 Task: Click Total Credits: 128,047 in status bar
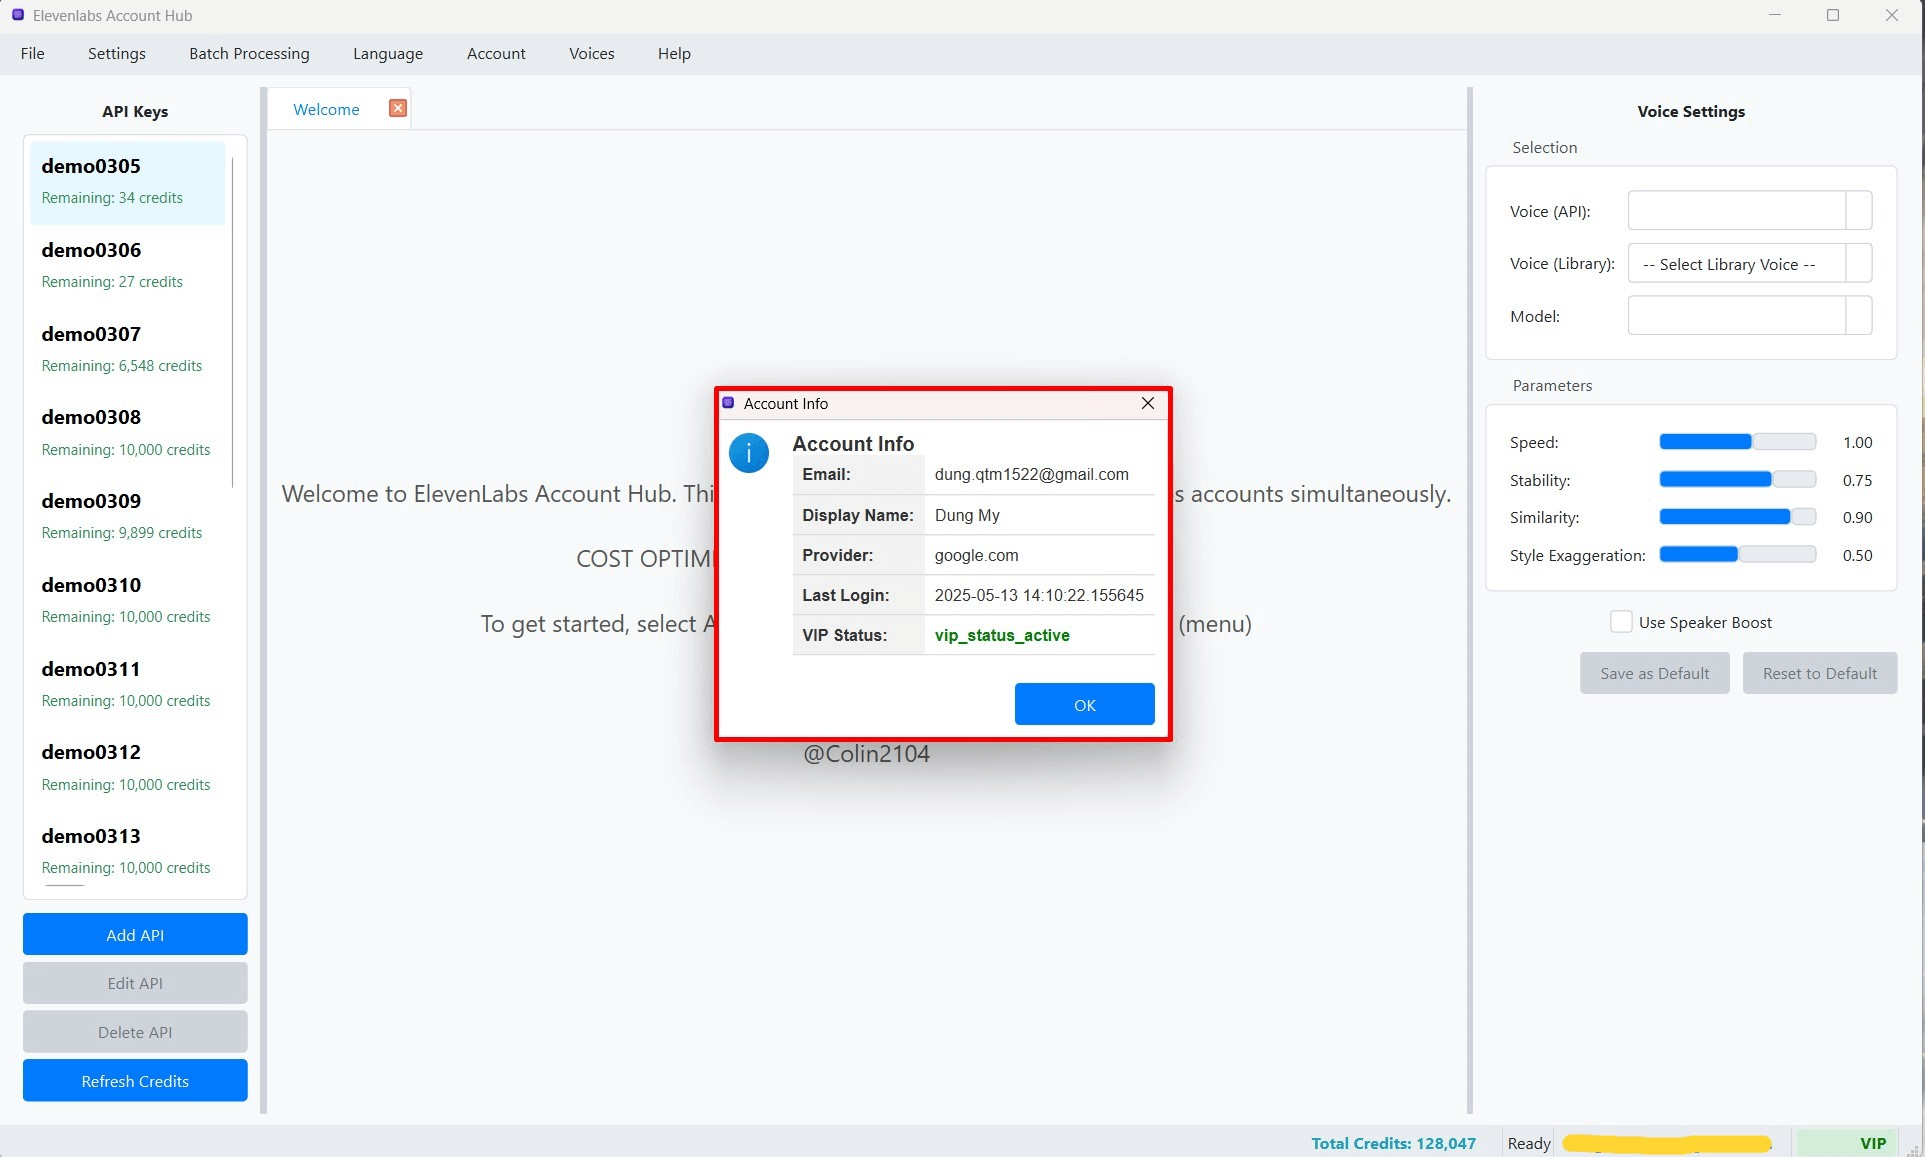coord(1393,1143)
